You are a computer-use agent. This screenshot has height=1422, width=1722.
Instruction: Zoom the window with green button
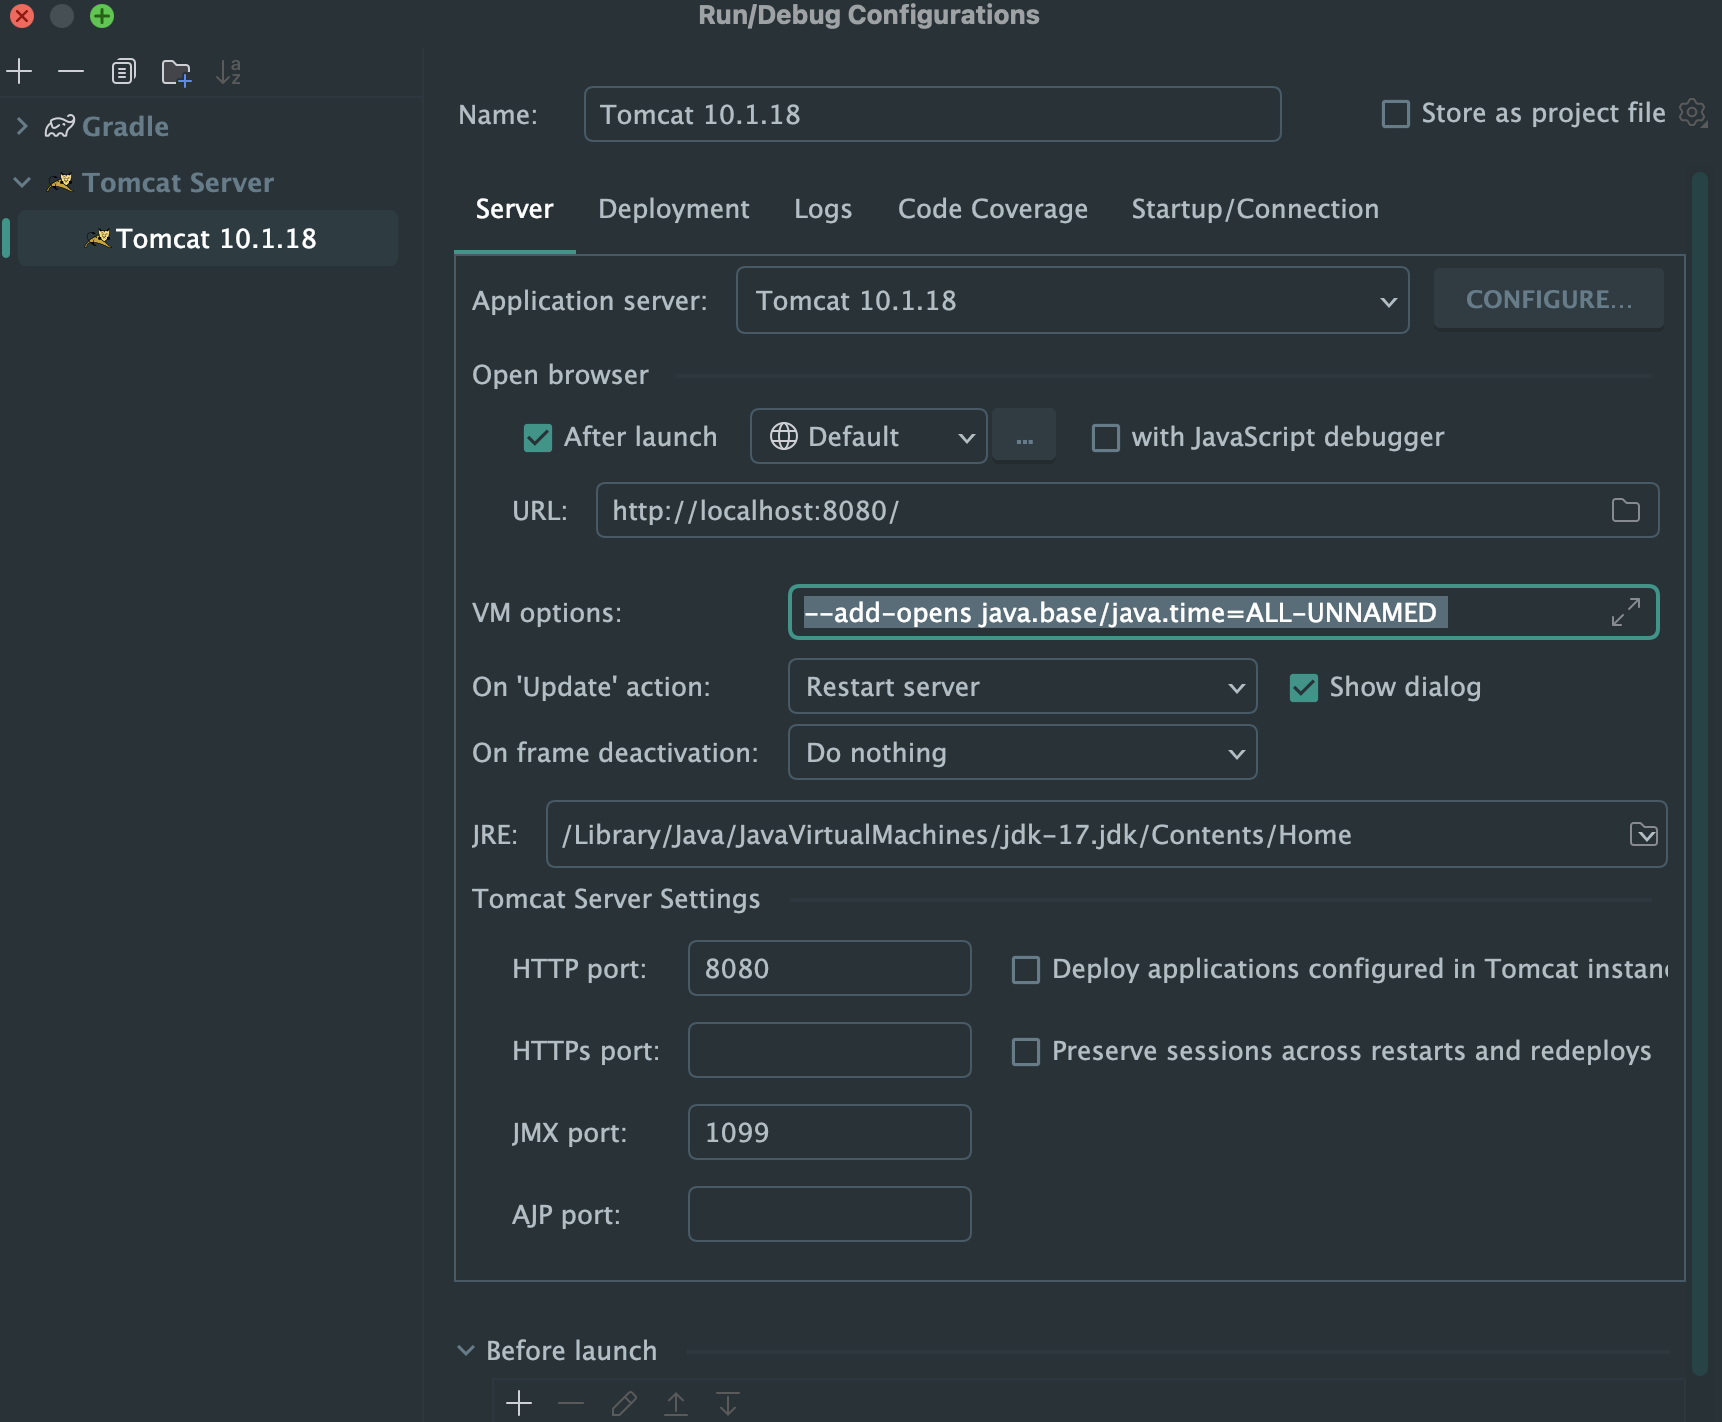(101, 16)
